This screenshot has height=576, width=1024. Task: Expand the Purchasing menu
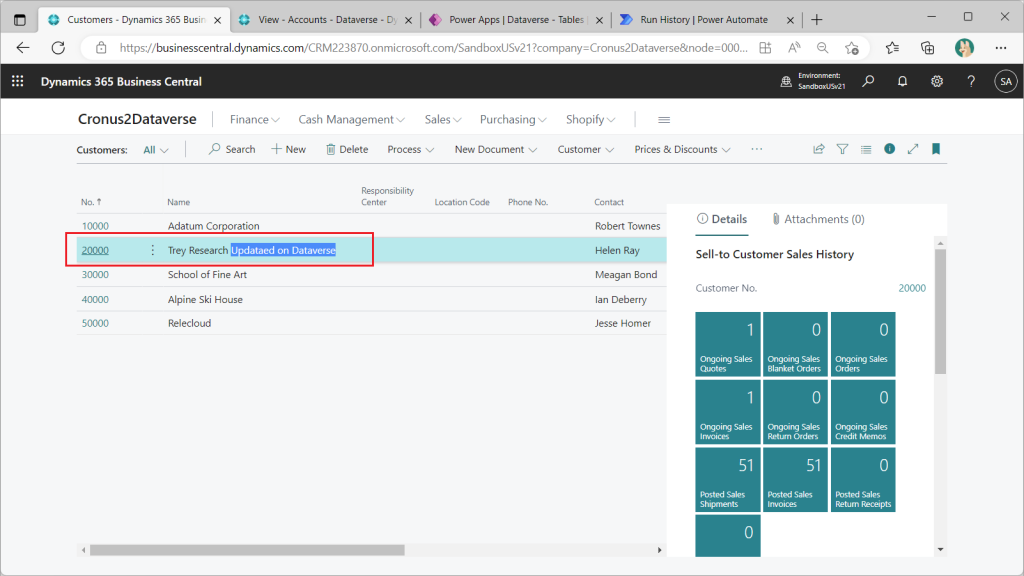(x=513, y=120)
